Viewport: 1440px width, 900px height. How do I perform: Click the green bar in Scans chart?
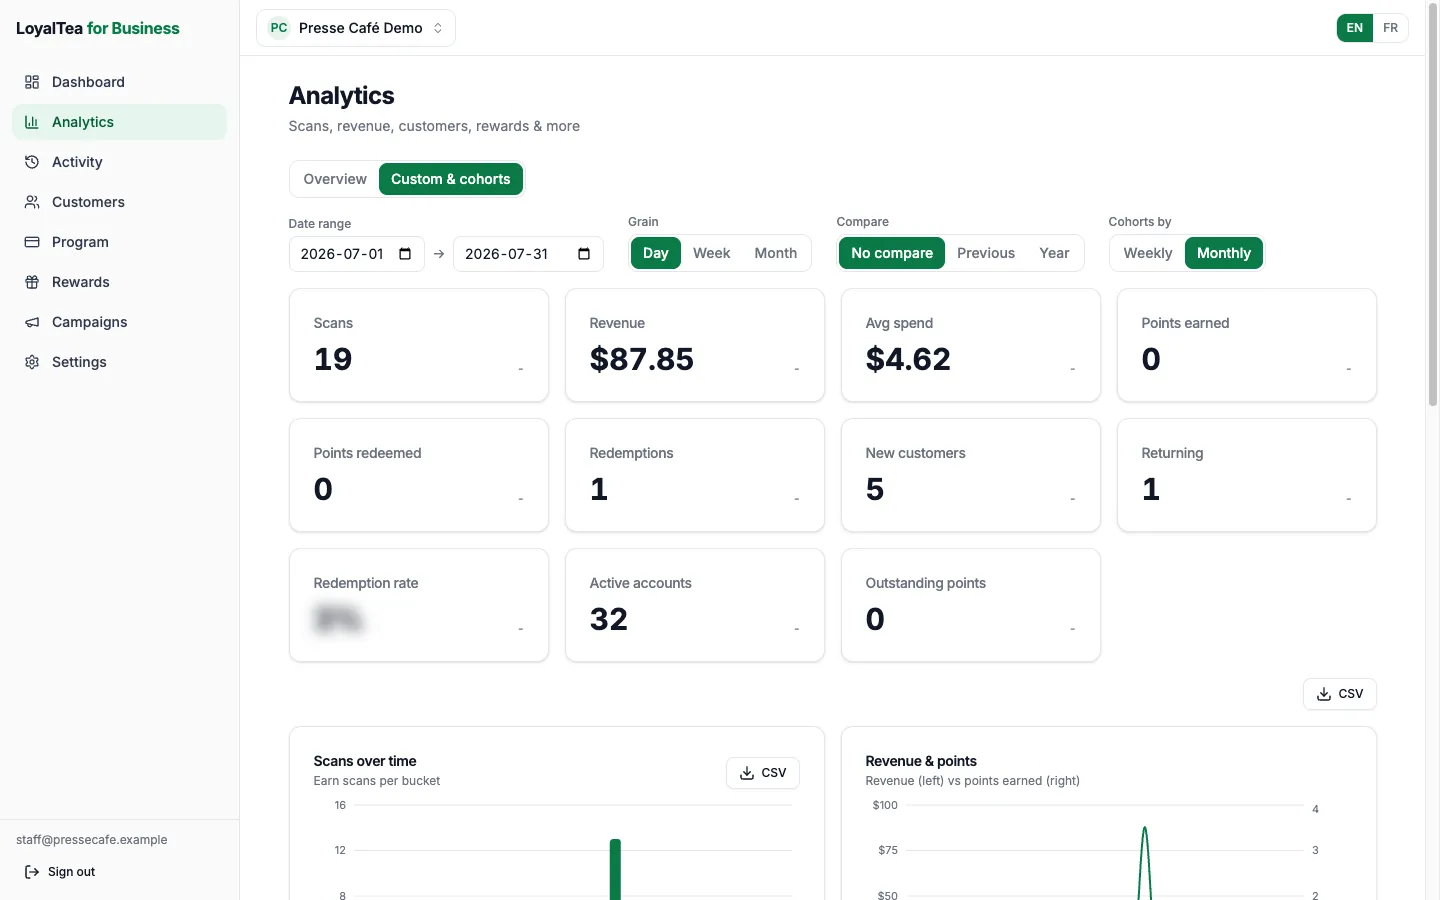tap(615, 870)
